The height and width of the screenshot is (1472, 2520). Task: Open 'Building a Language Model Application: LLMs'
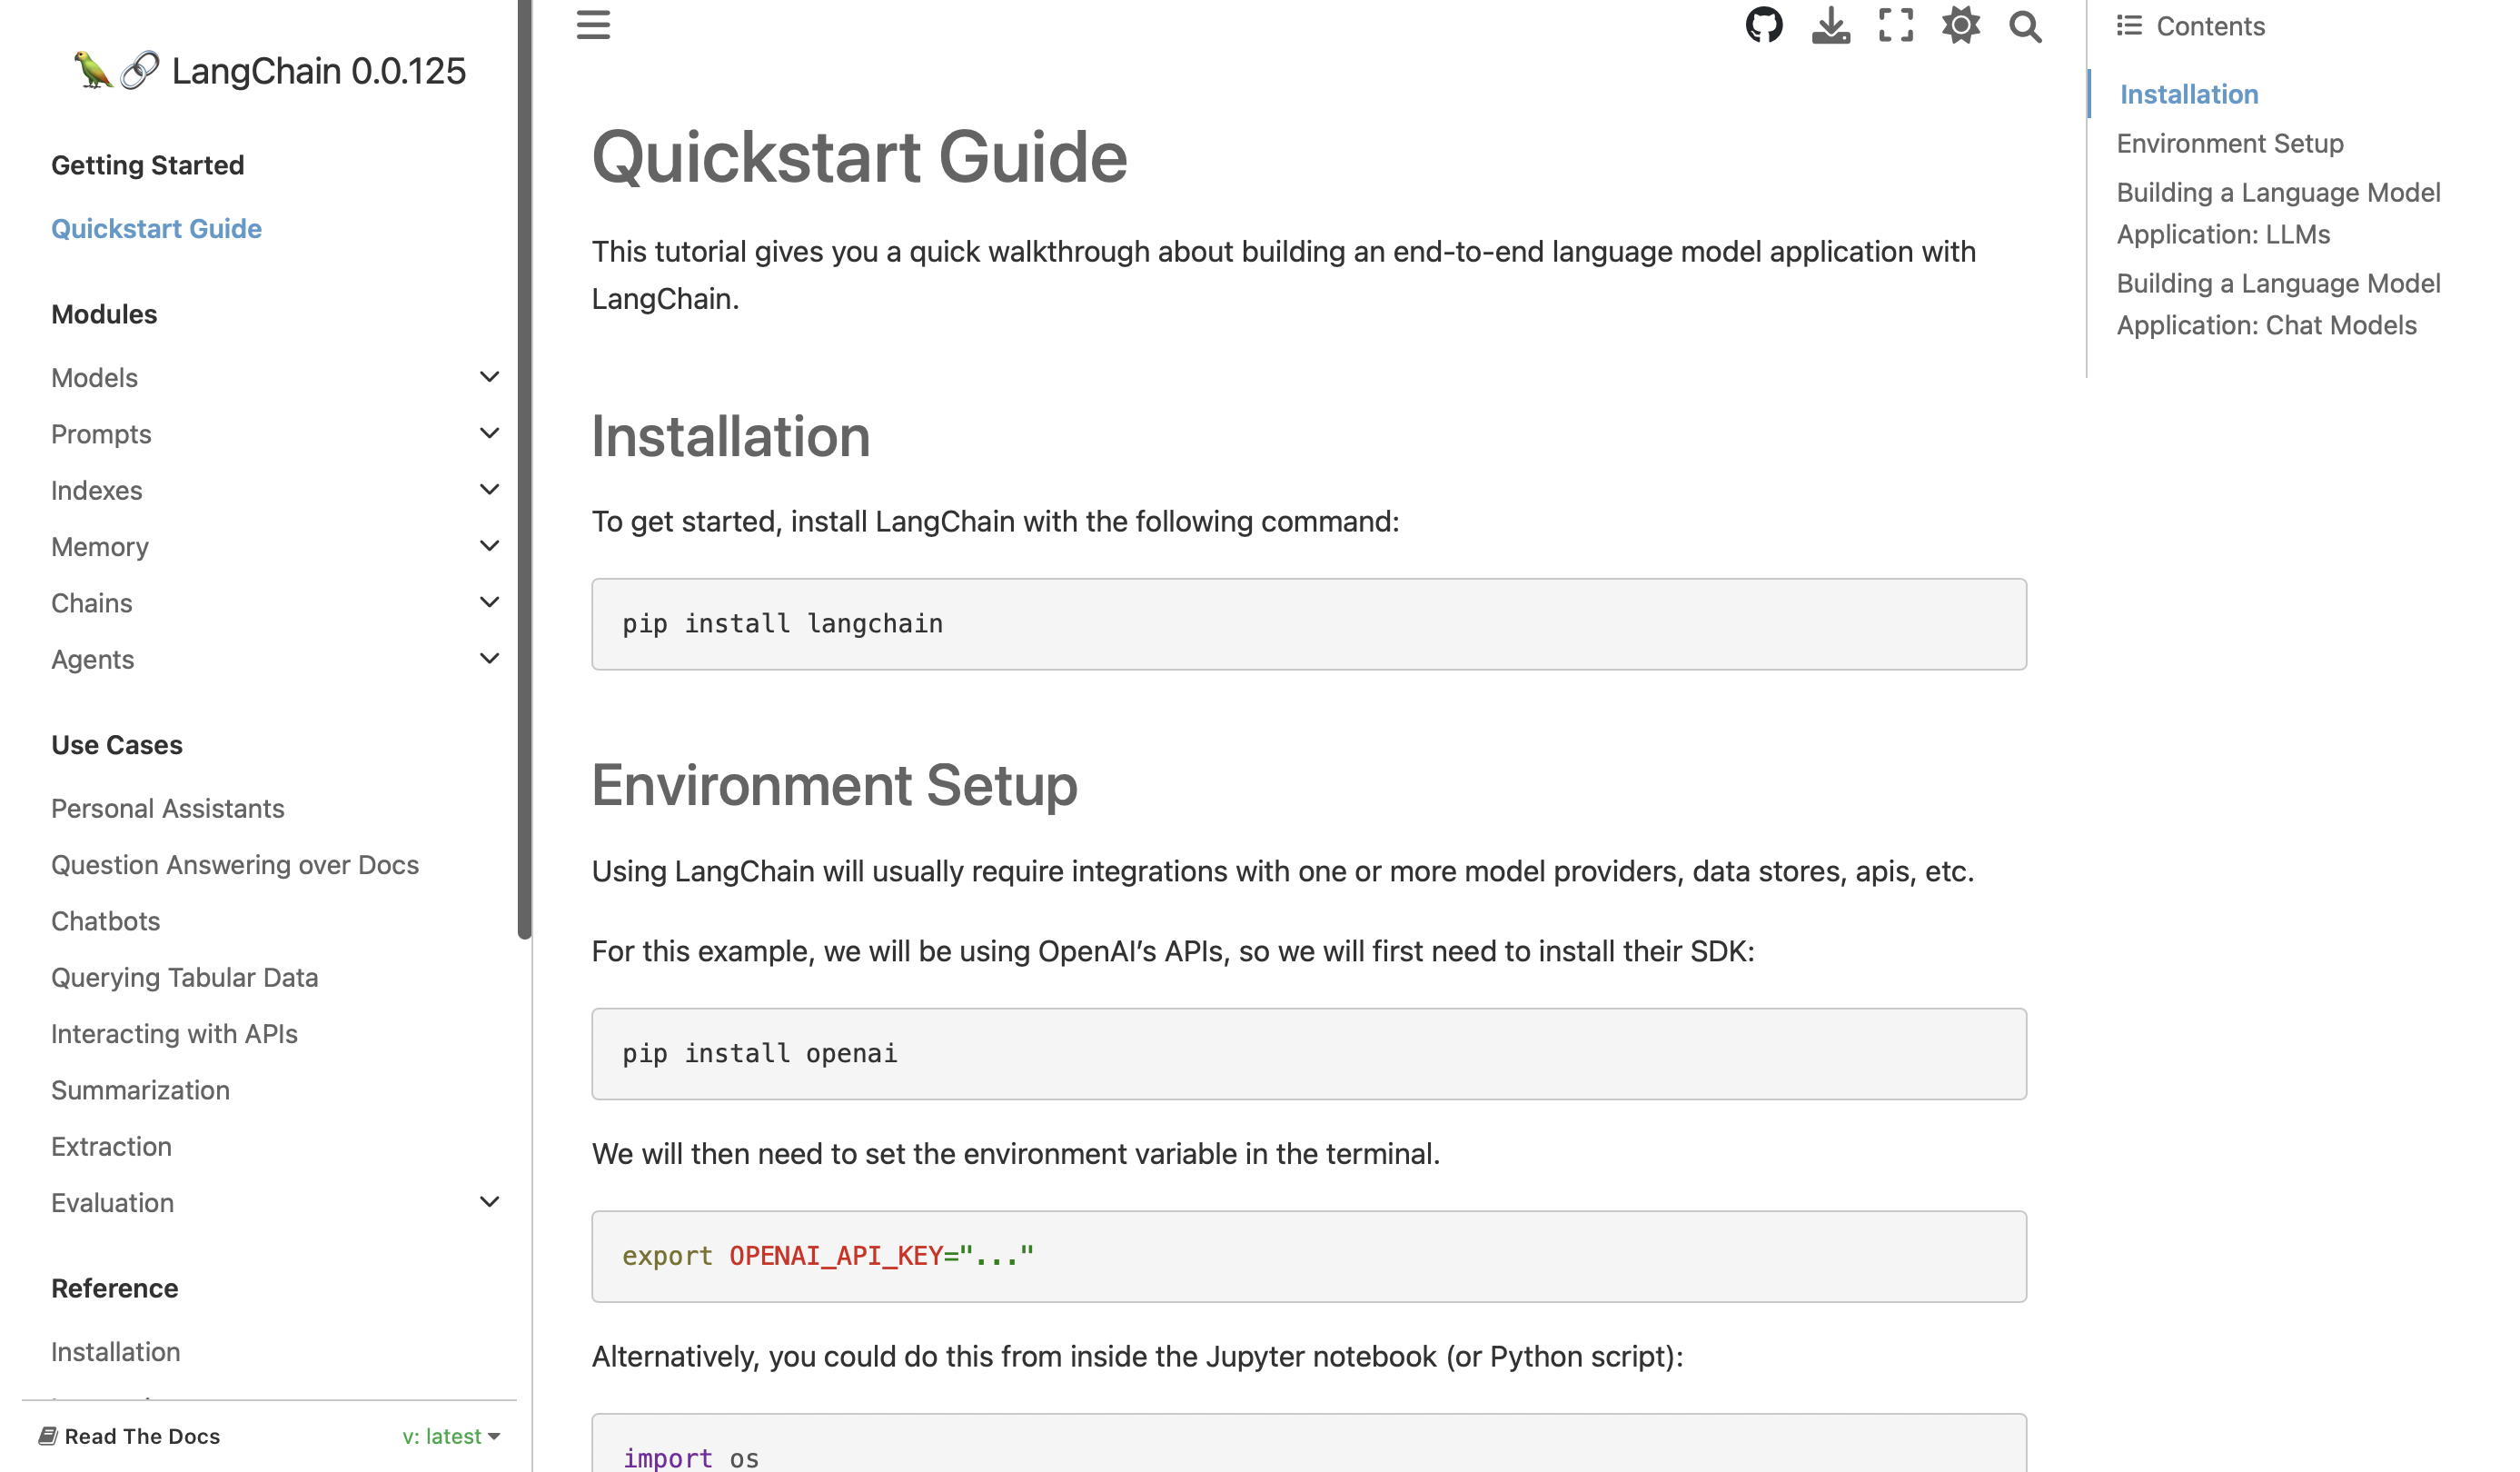coord(2278,213)
